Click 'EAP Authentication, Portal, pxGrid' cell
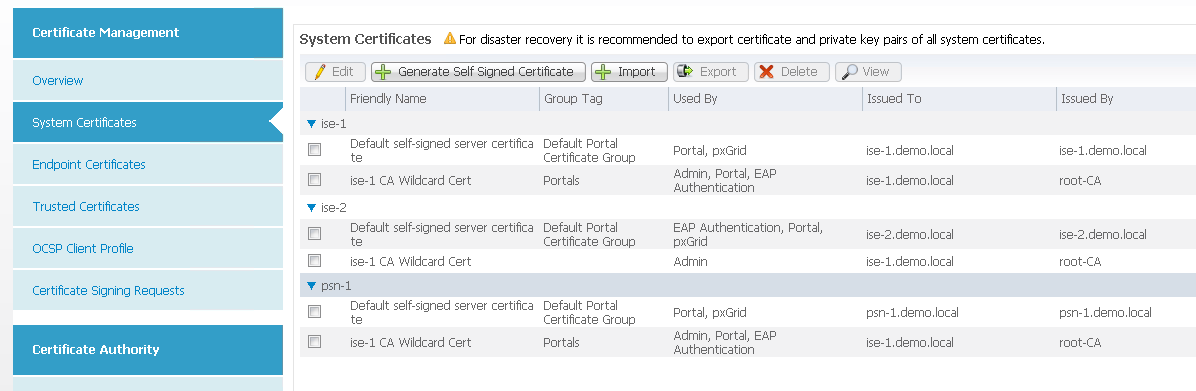 [748, 234]
